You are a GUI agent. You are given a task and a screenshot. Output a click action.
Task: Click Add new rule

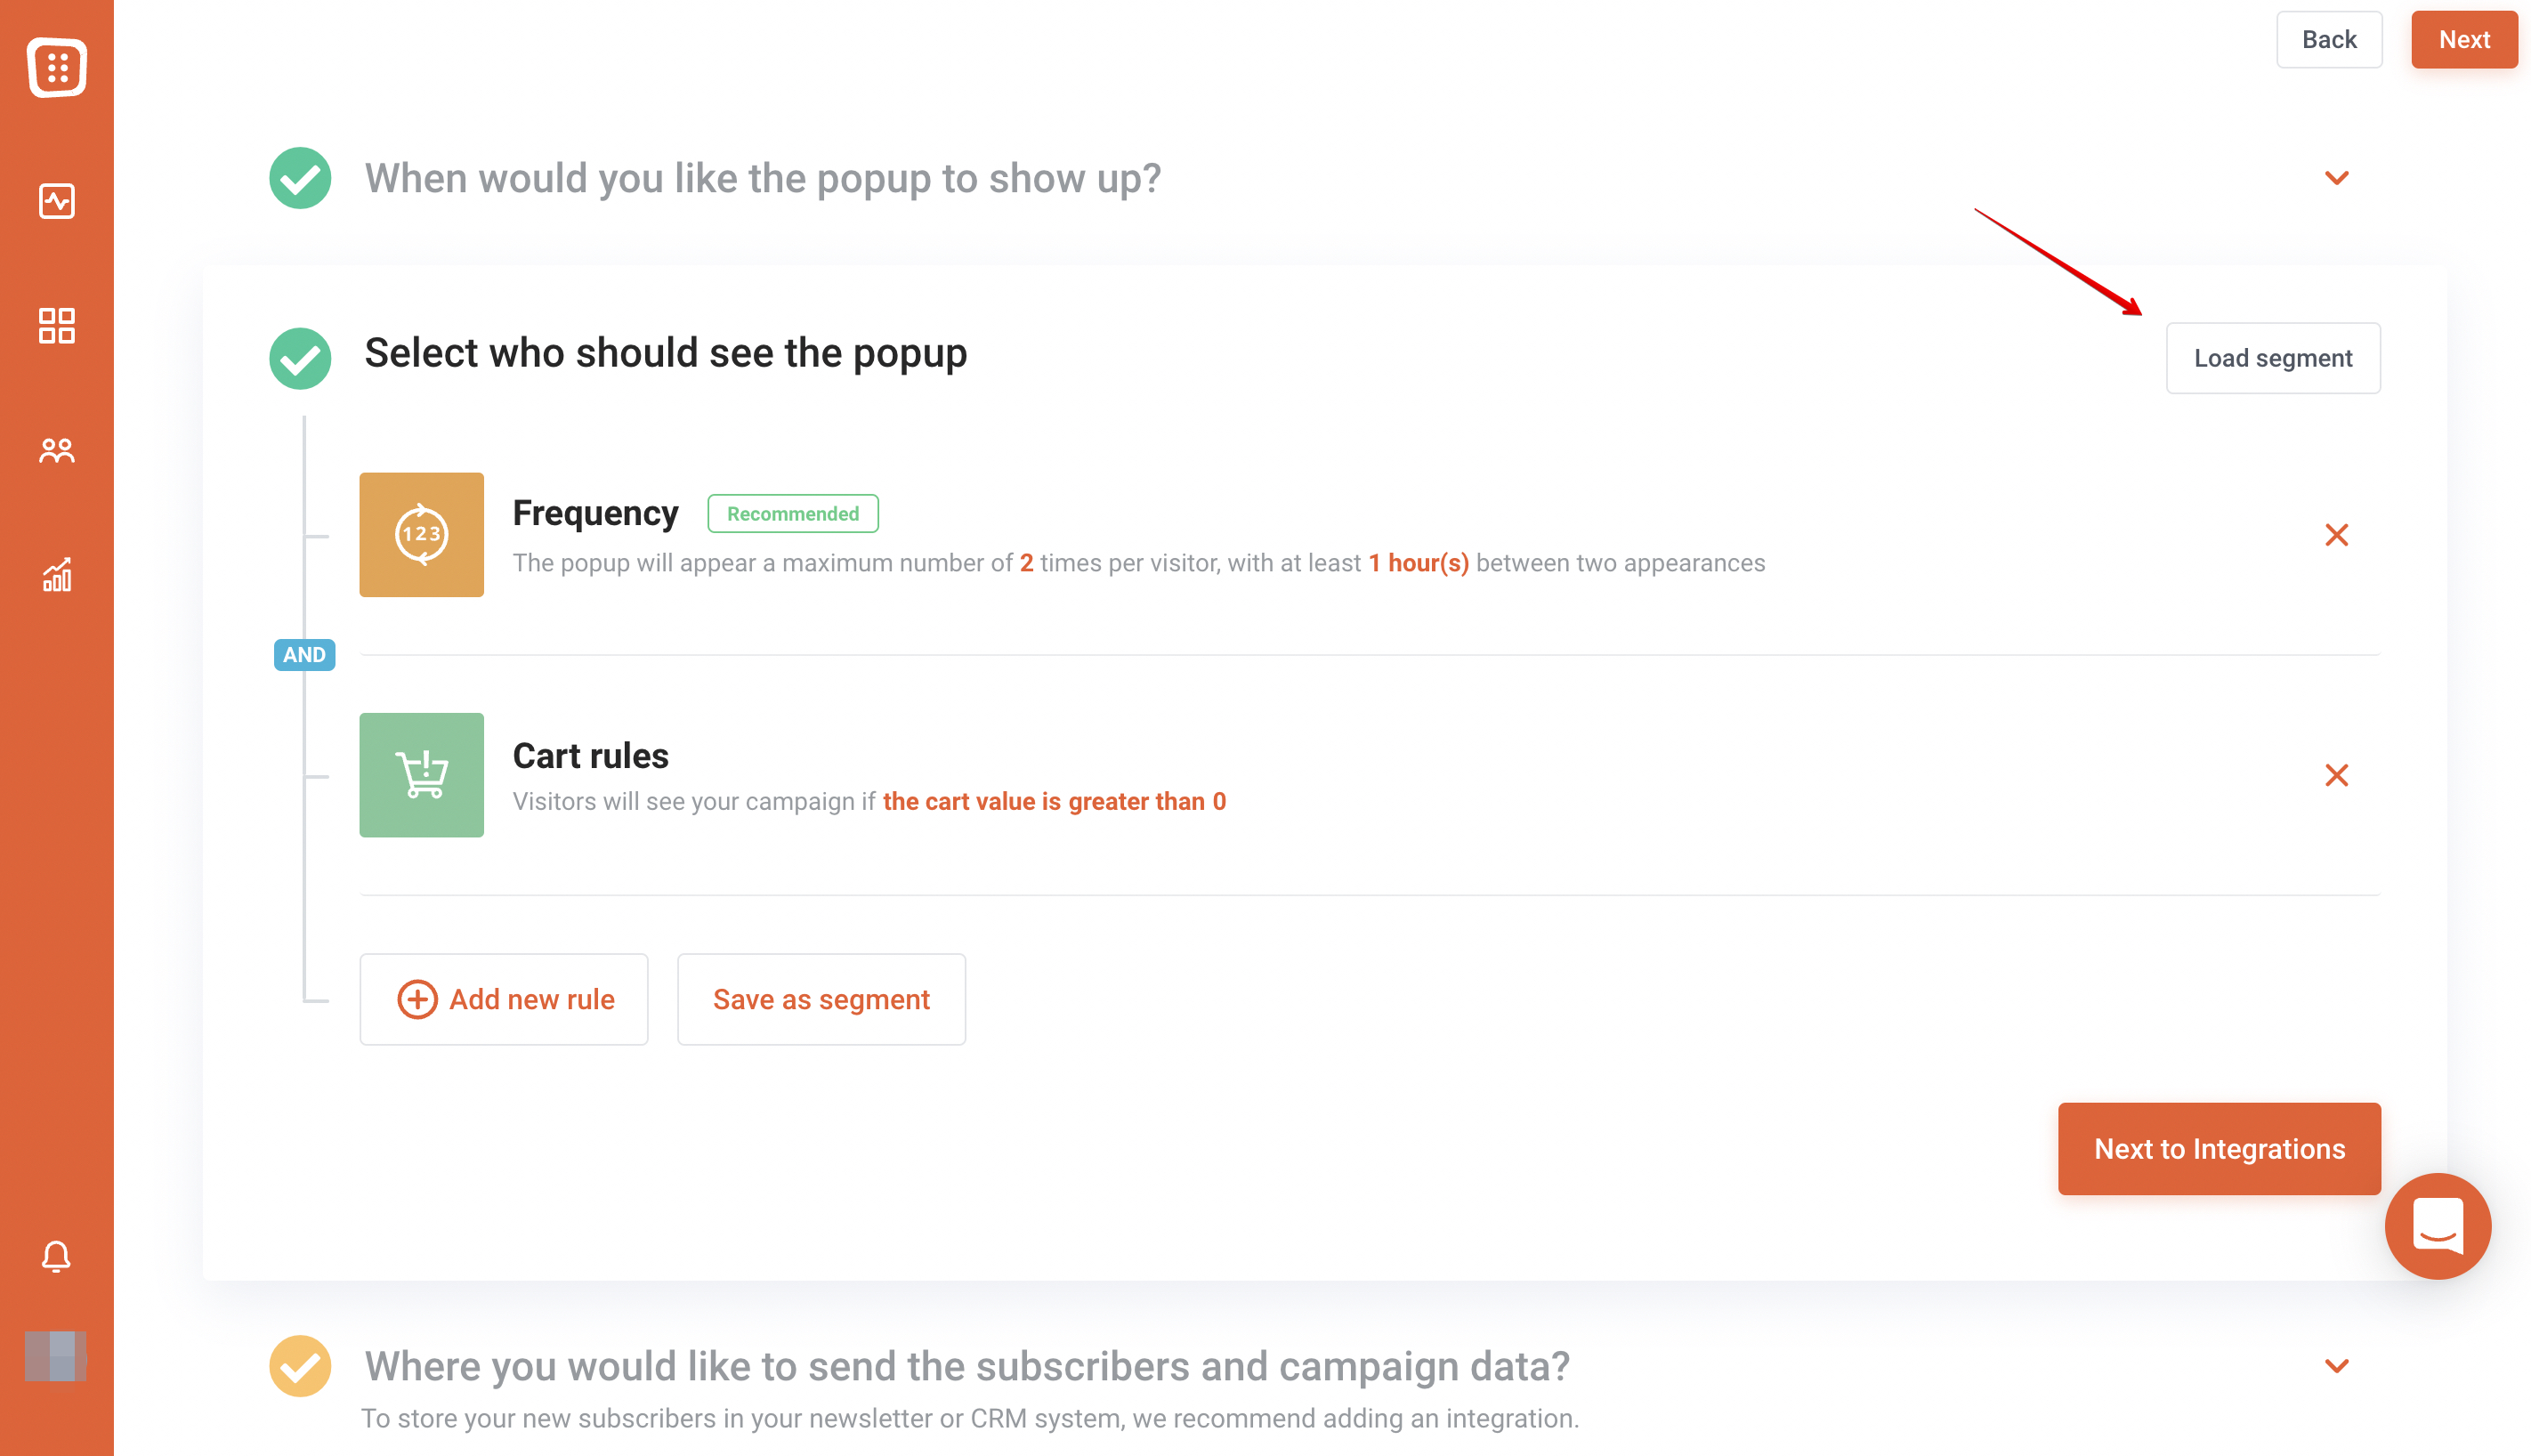pos(504,999)
